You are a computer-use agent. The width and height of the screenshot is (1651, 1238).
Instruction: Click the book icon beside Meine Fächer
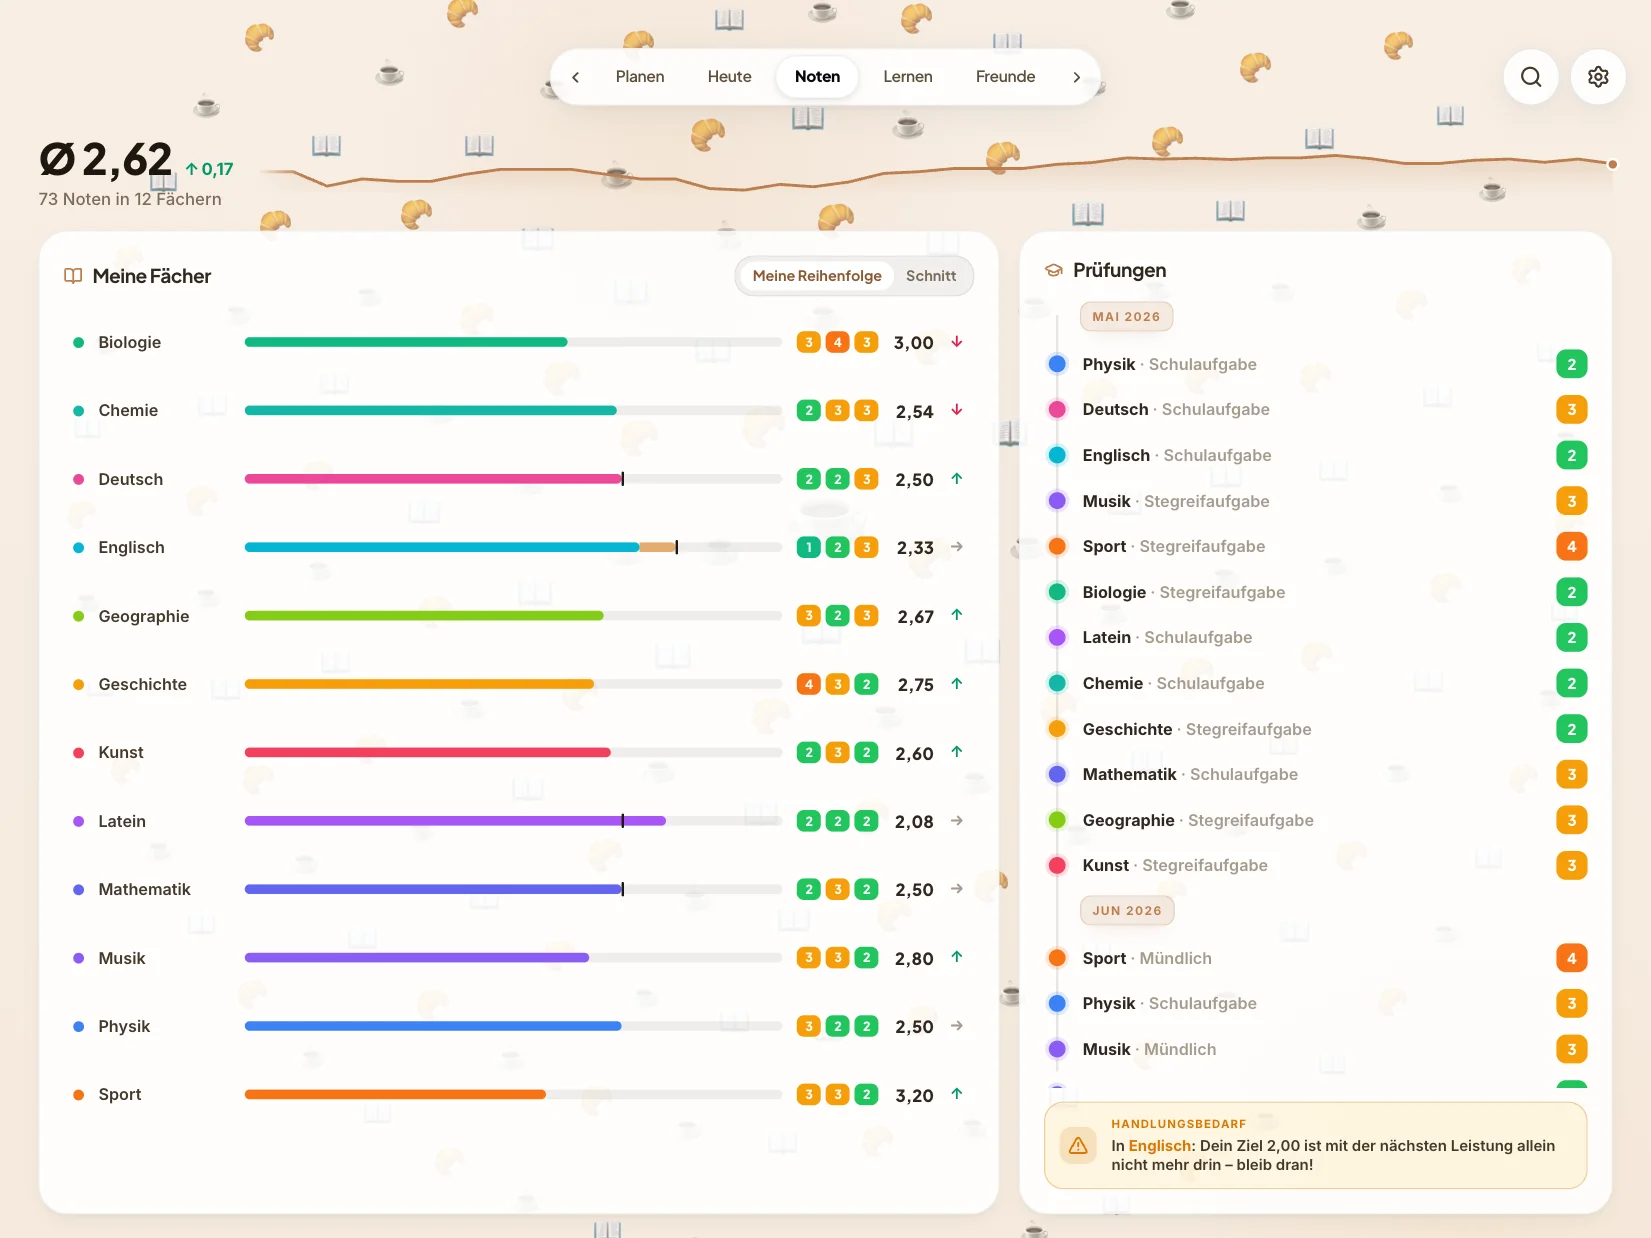point(73,276)
